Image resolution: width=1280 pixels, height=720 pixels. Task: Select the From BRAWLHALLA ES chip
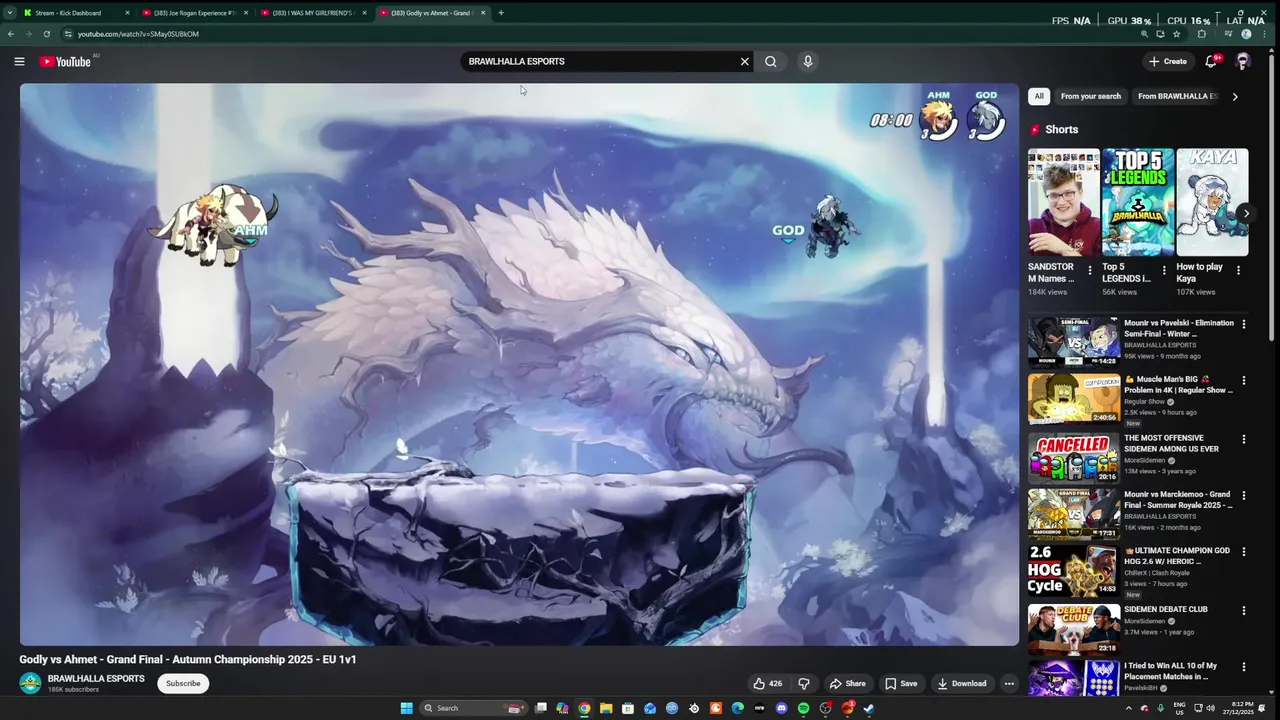[1177, 96]
